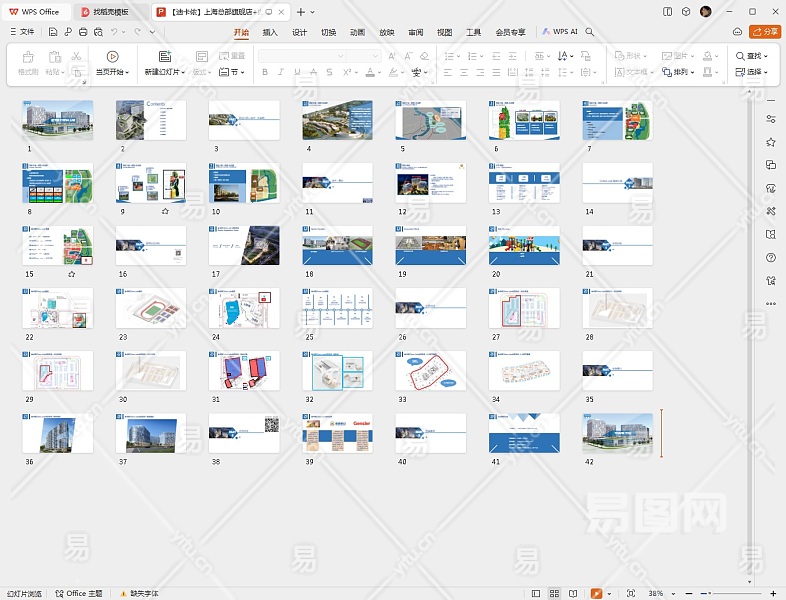Select slide 18 thumbnail

pyautogui.click(x=337, y=245)
